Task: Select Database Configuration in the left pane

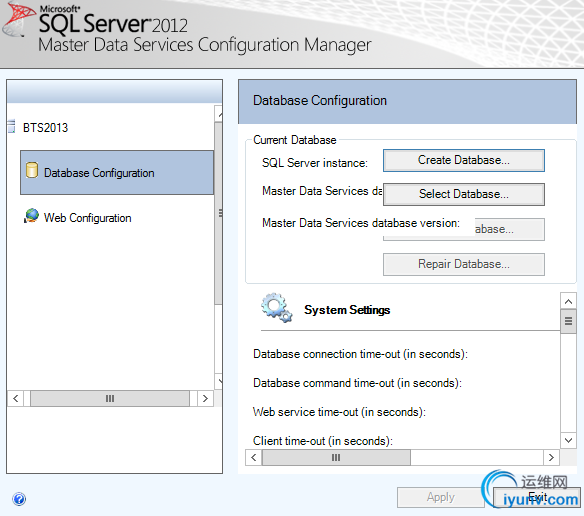Action: click(117, 172)
